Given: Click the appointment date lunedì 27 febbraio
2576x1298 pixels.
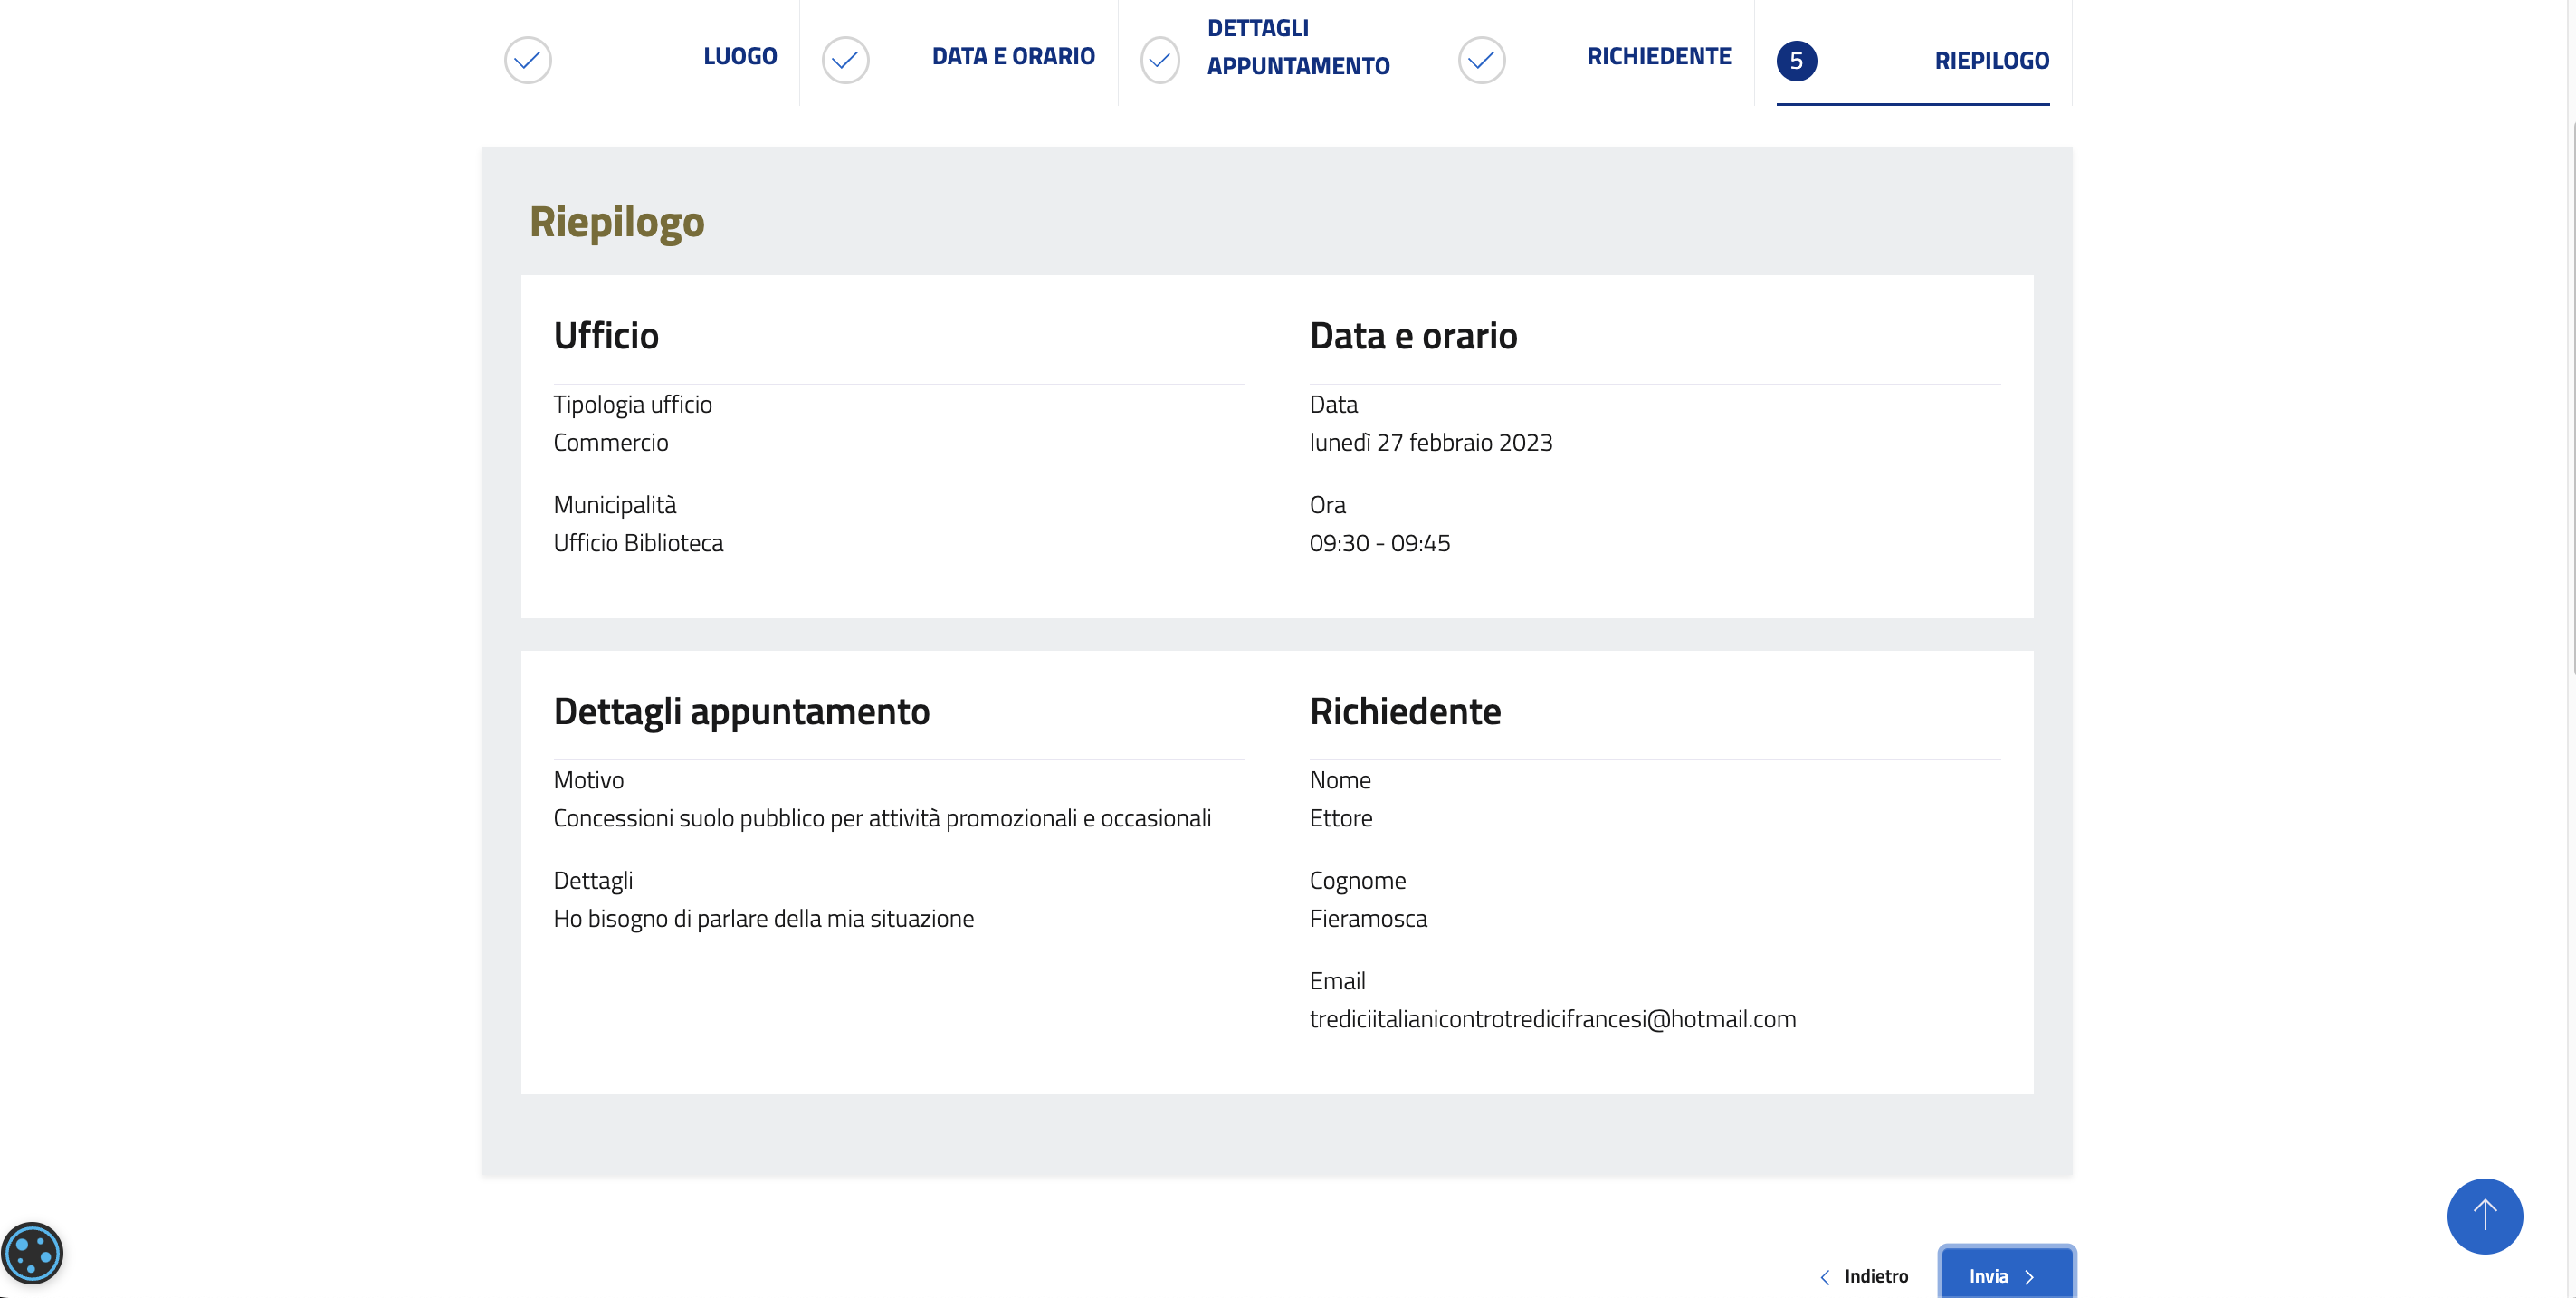Looking at the screenshot, I should [x=1430, y=442].
